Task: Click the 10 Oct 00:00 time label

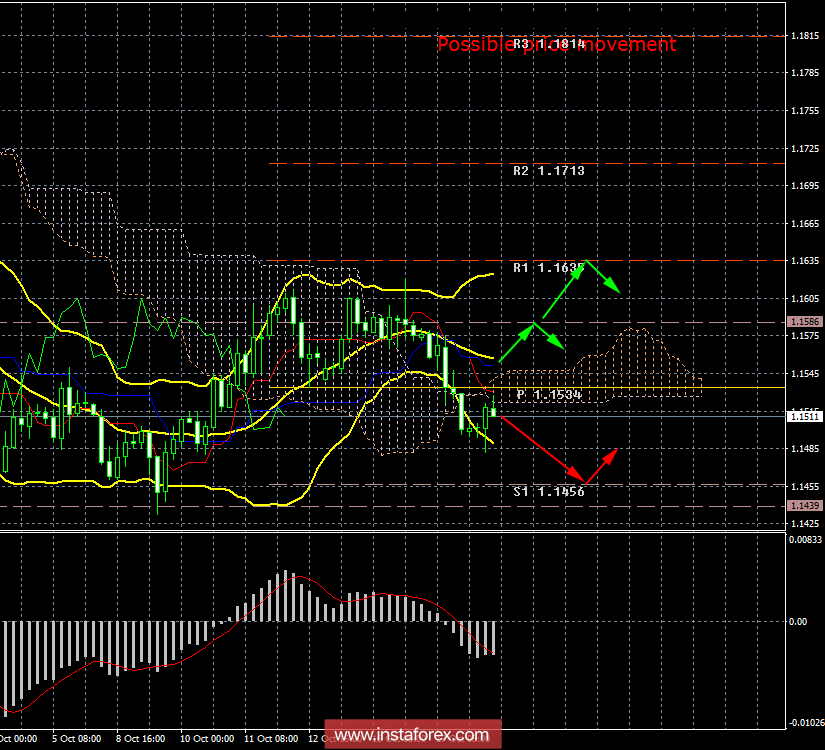Action: (x=207, y=739)
